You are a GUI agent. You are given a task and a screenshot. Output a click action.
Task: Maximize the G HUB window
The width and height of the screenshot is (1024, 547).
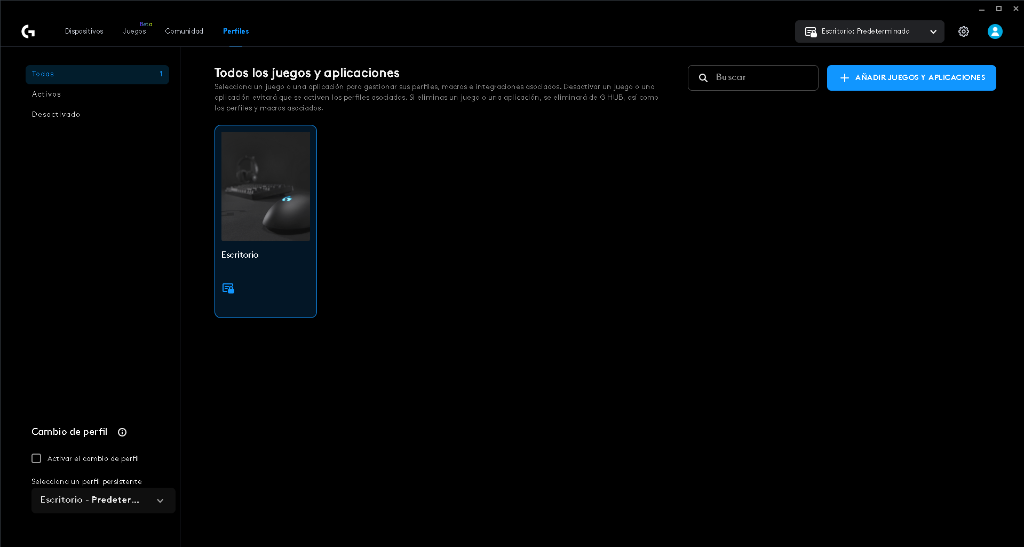pyautogui.click(x=999, y=8)
